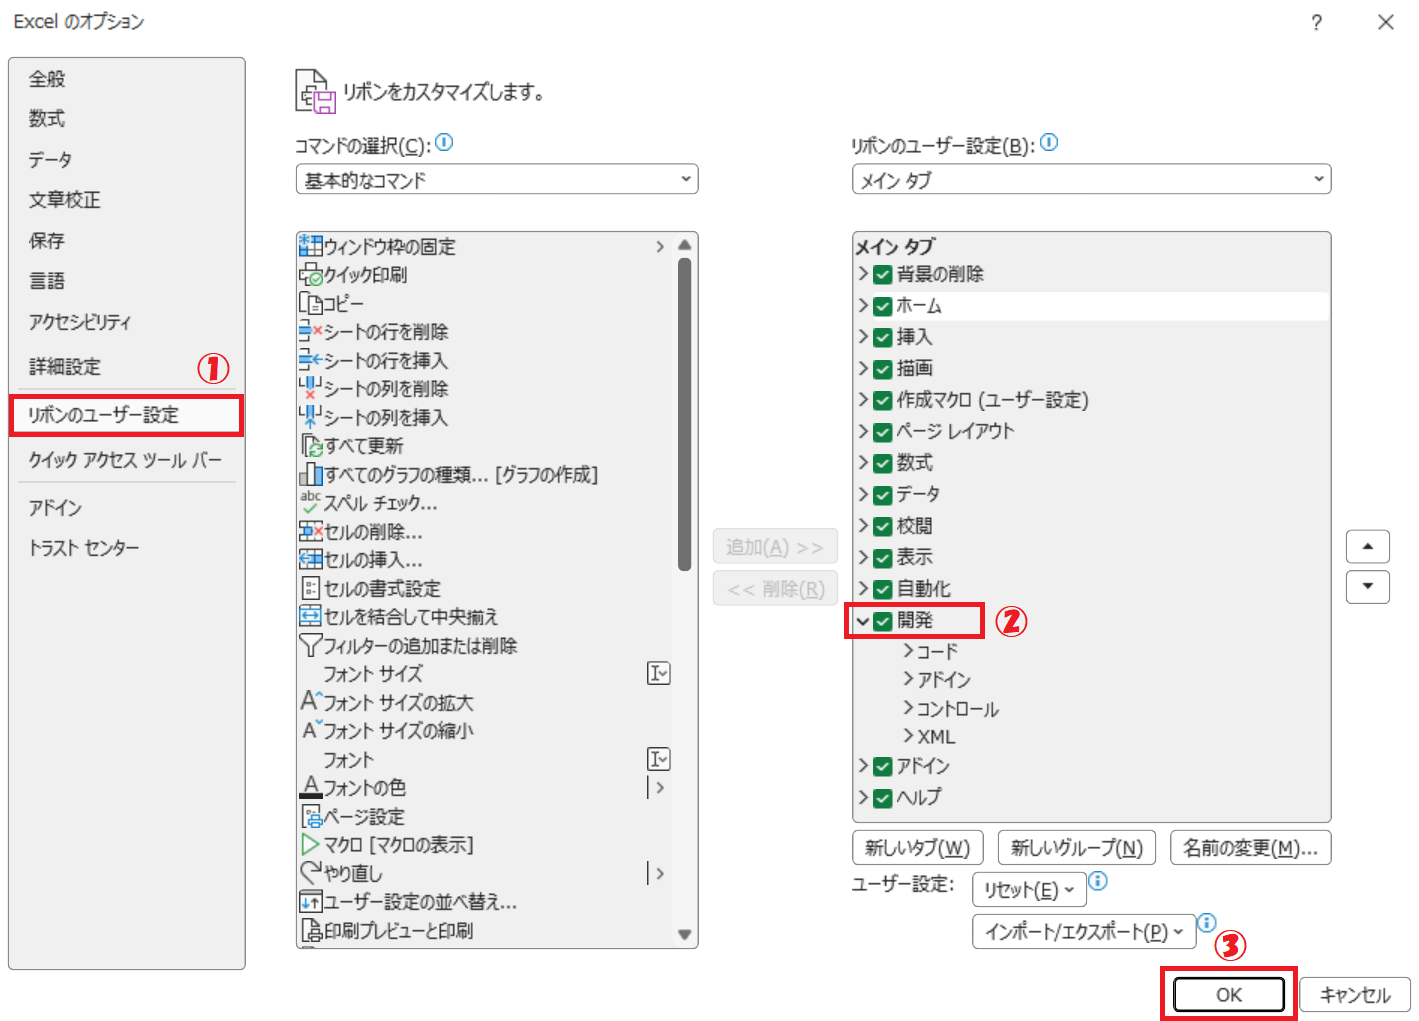Click the command list scroll down arrow
This screenshot has height=1021, width=1419.
click(x=685, y=935)
